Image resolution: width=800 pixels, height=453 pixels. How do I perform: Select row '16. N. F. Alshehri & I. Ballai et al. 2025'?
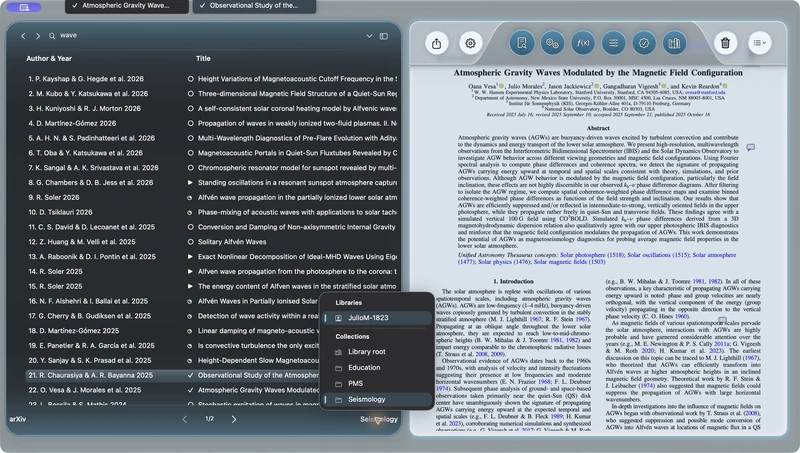pos(173,301)
